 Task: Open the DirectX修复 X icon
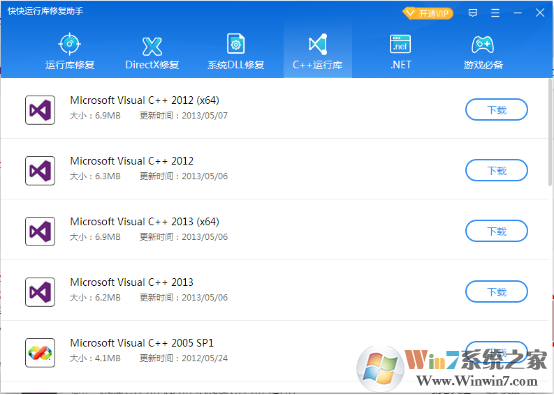[x=152, y=46]
